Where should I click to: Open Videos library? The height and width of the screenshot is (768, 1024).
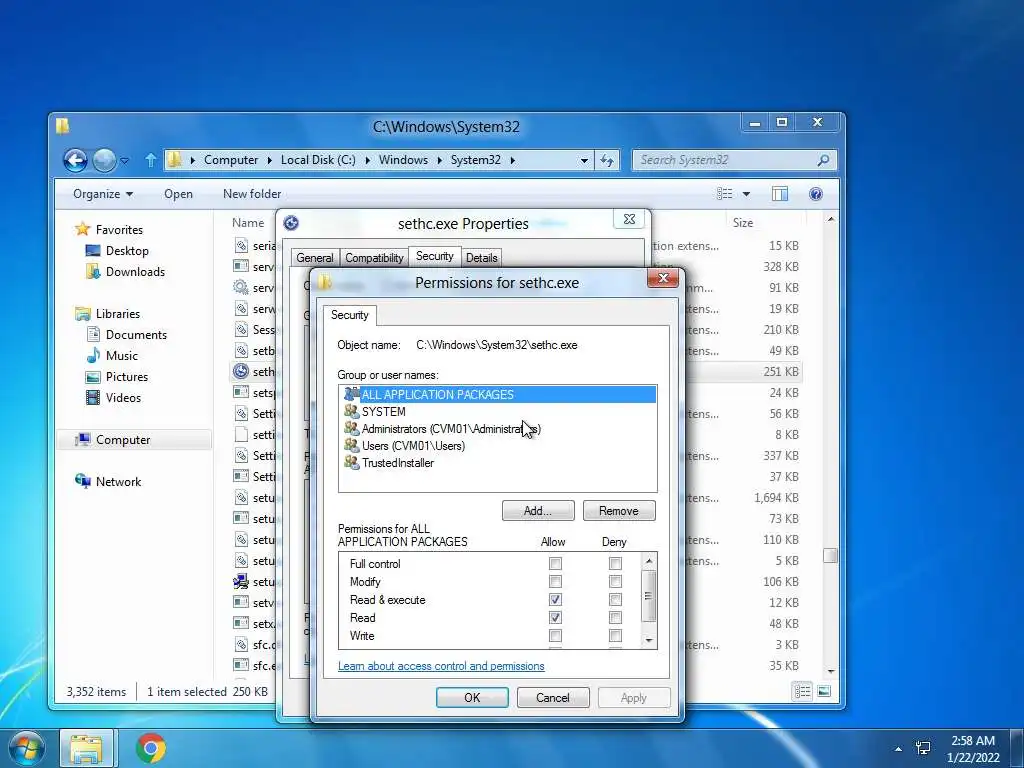pos(123,398)
